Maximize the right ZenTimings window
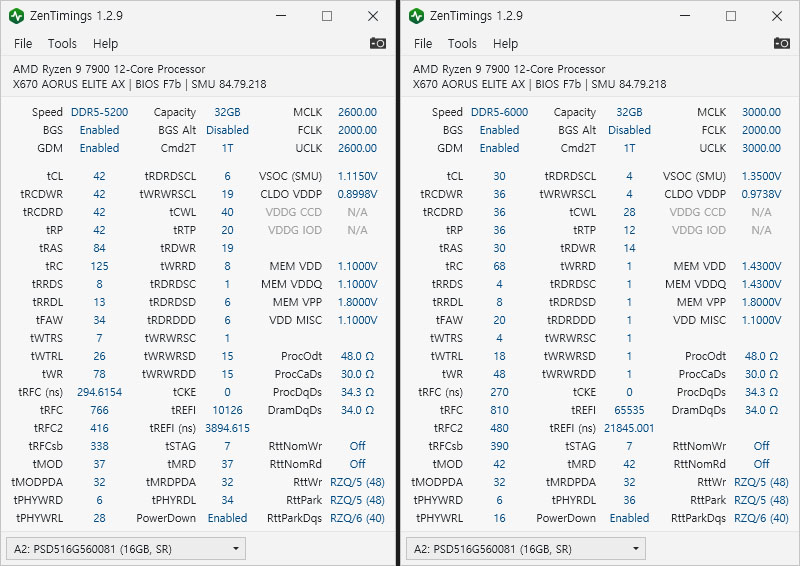800x566 pixels. pyautogui.click(x=731, y=16)
